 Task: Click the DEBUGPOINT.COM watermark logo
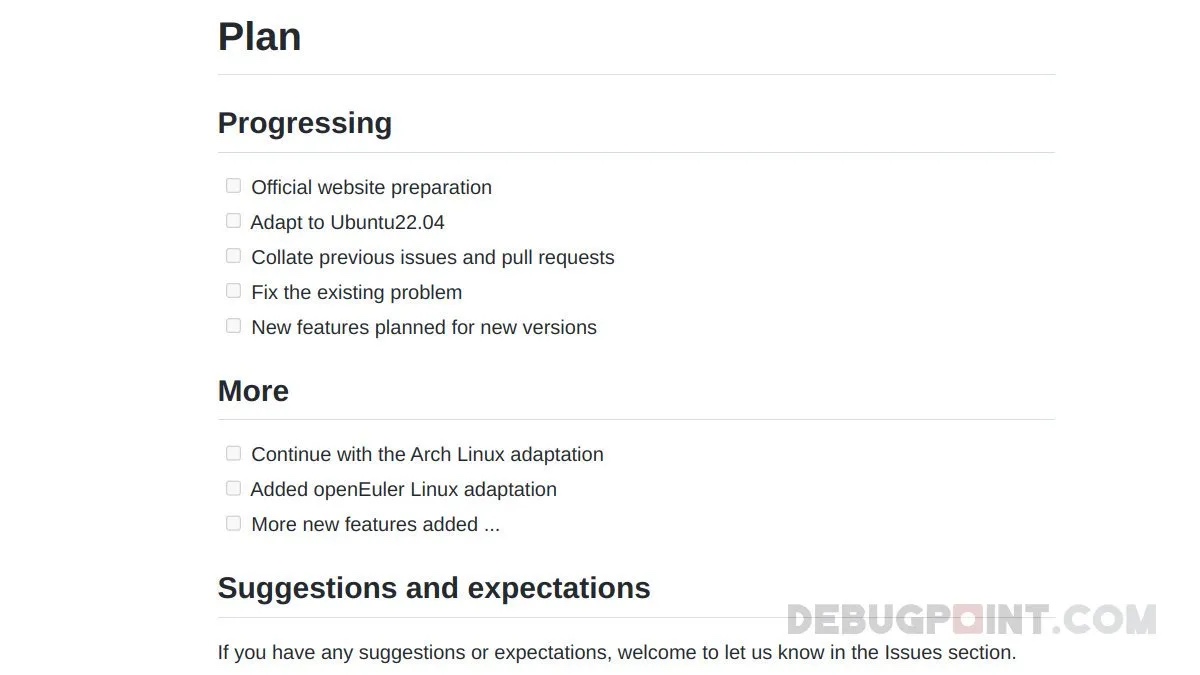[970, 620]
